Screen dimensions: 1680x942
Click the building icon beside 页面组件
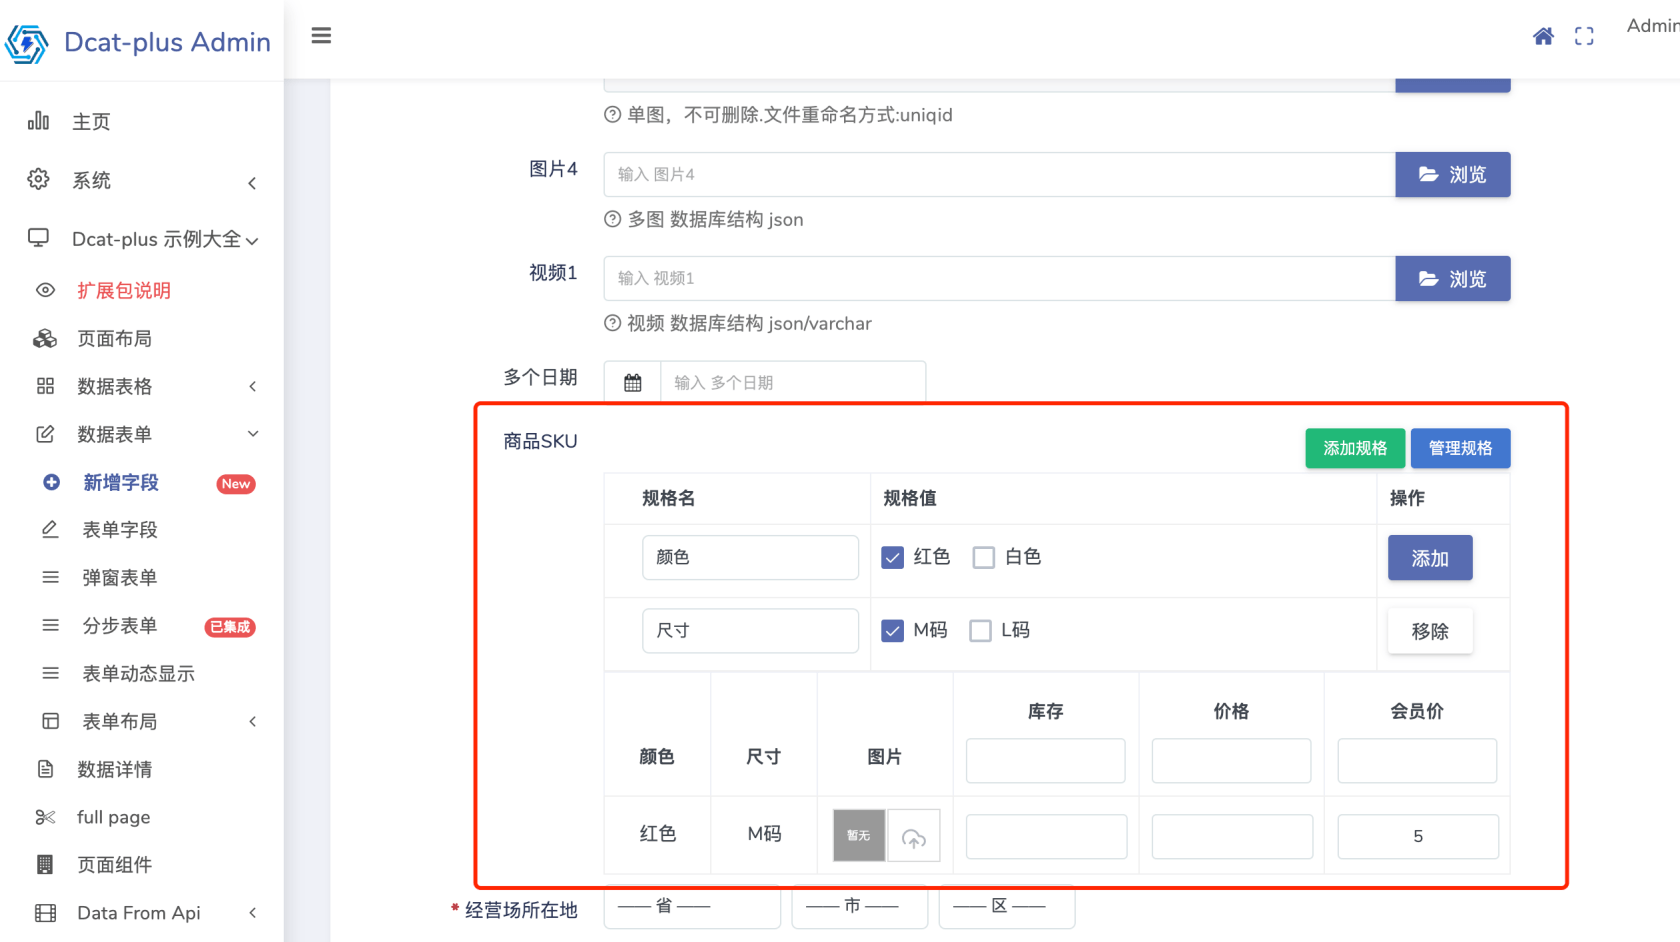45,864
